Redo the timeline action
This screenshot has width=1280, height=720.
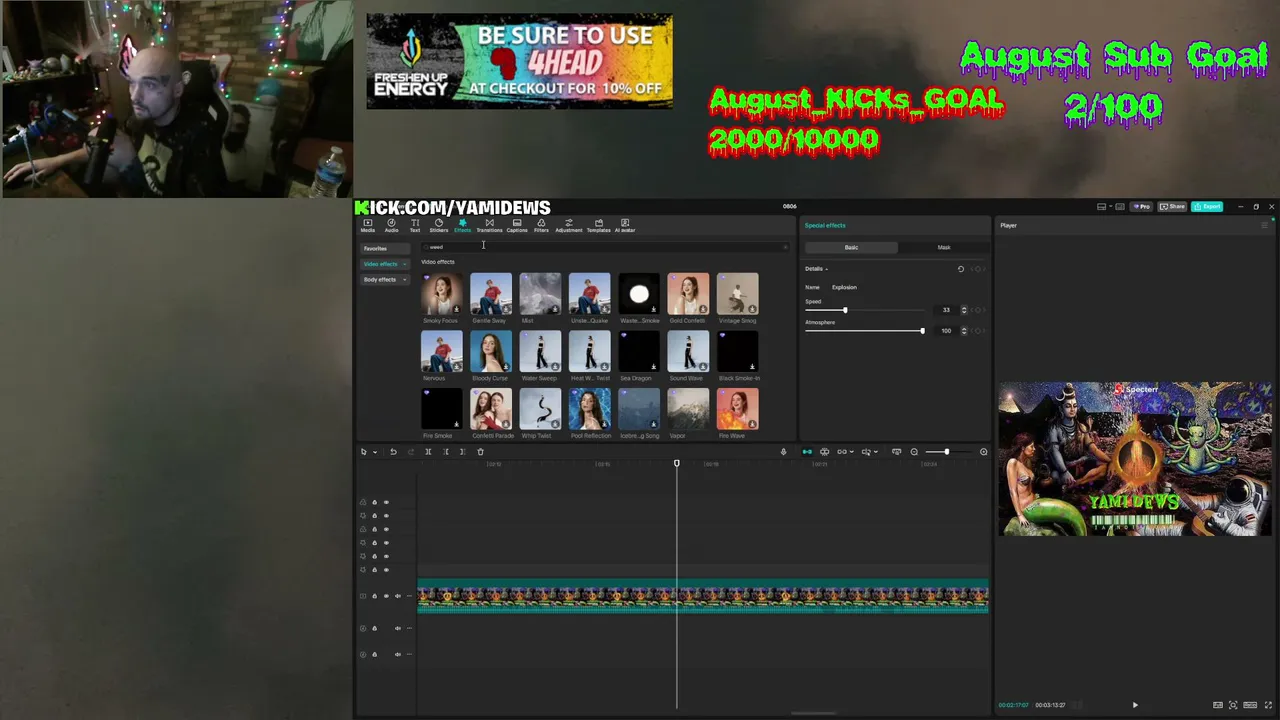click(410, 452)
